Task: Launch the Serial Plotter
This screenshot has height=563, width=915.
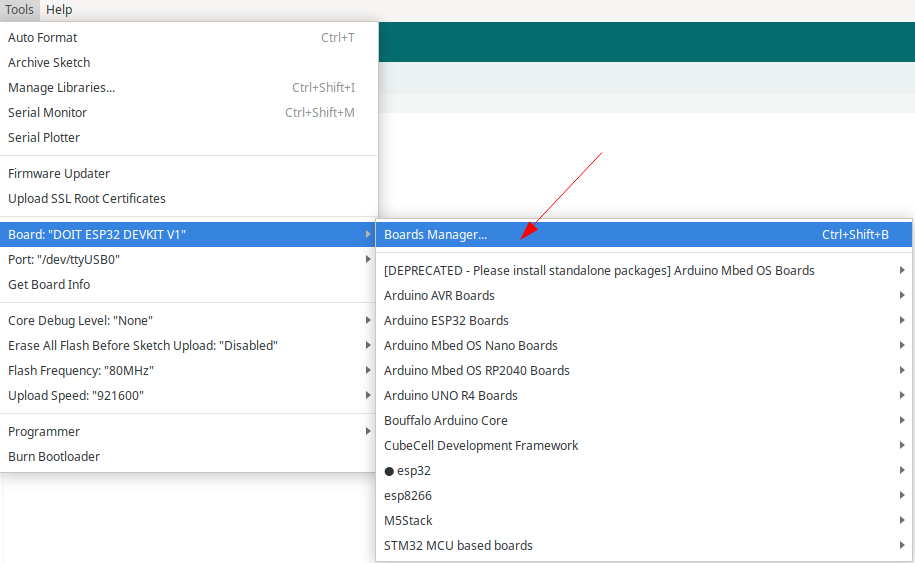Action: coord(189,138)
